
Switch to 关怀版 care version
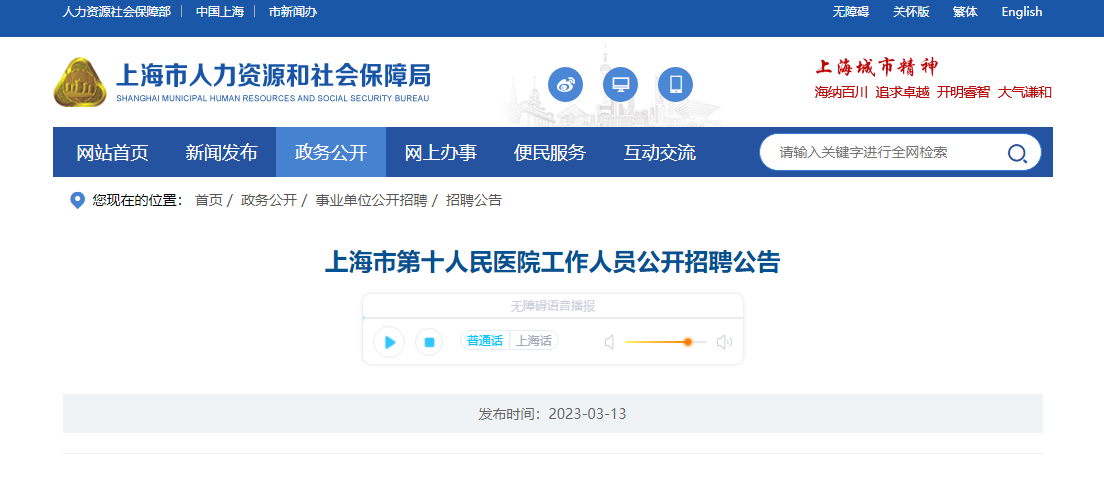pos(911,12)
